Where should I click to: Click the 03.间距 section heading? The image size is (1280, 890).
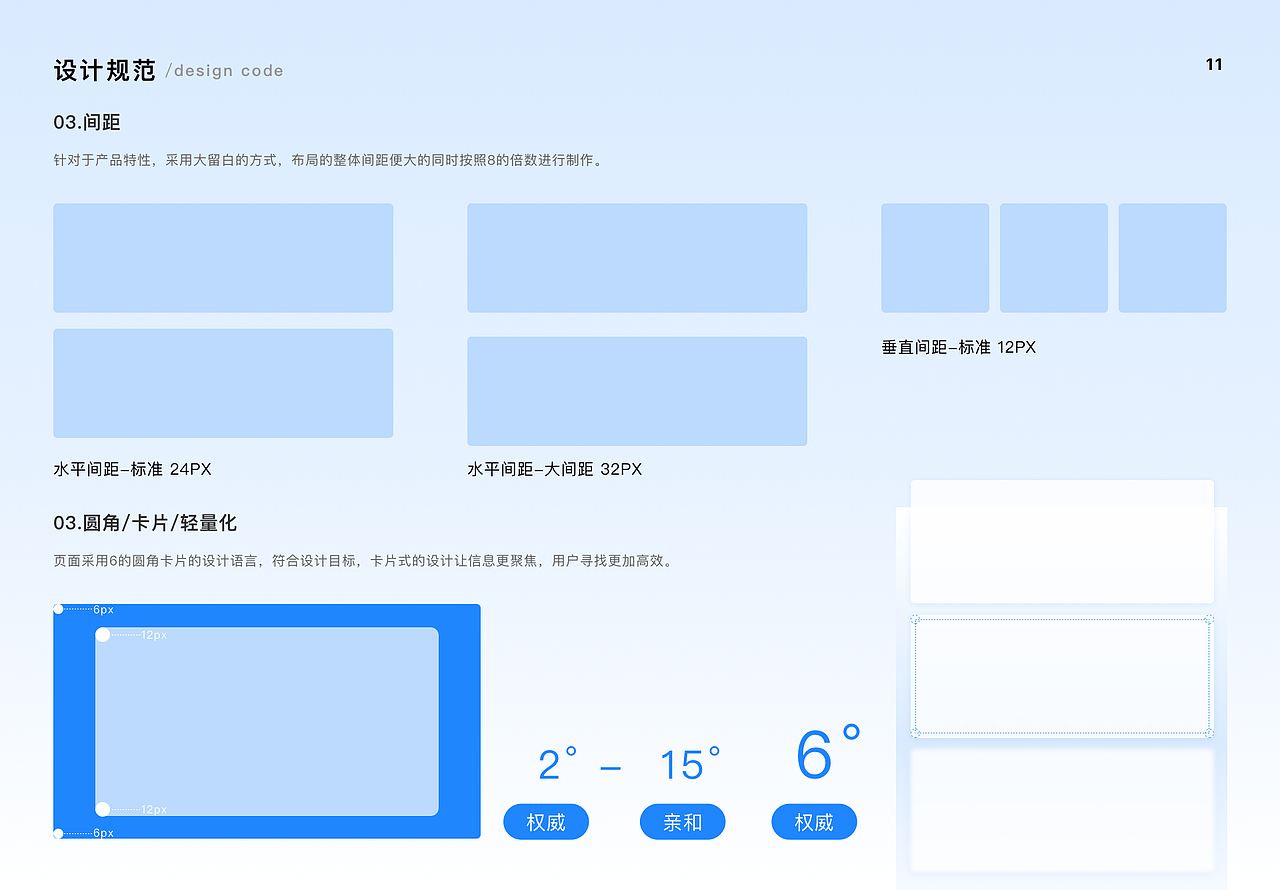coord(86,120)
